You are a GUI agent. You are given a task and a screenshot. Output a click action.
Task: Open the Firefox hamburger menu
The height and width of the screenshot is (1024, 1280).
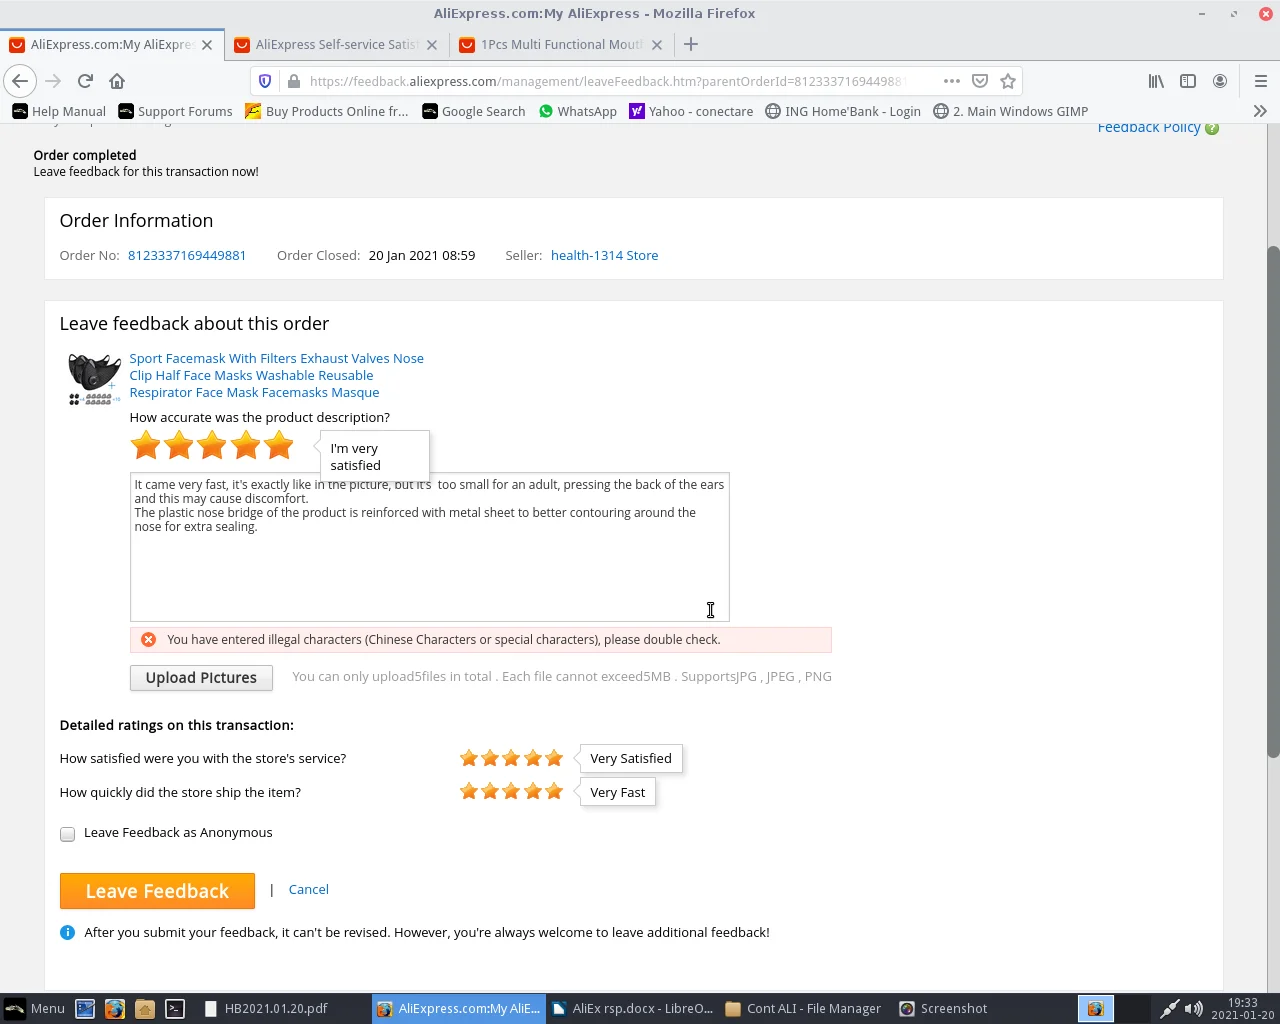click(1261, 81)
